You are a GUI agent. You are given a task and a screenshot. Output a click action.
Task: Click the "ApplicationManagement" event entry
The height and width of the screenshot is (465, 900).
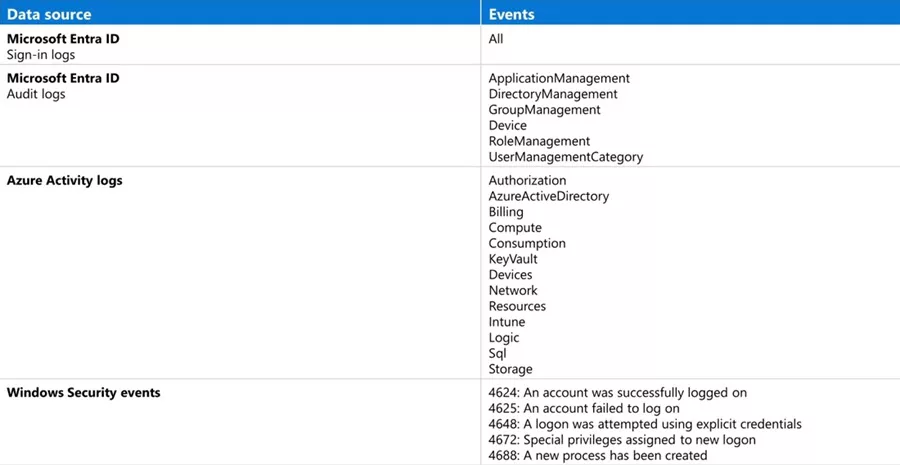point(559,78)
